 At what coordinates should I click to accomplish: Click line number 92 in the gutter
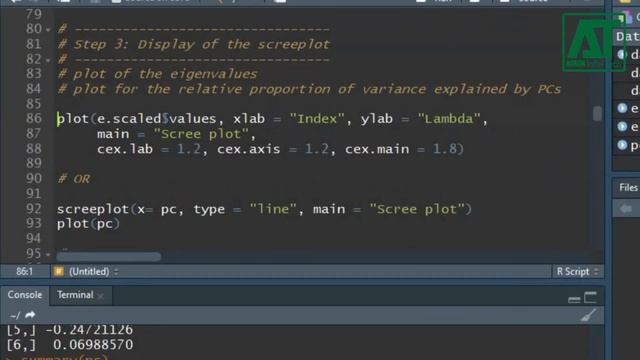tap(34, 209)
